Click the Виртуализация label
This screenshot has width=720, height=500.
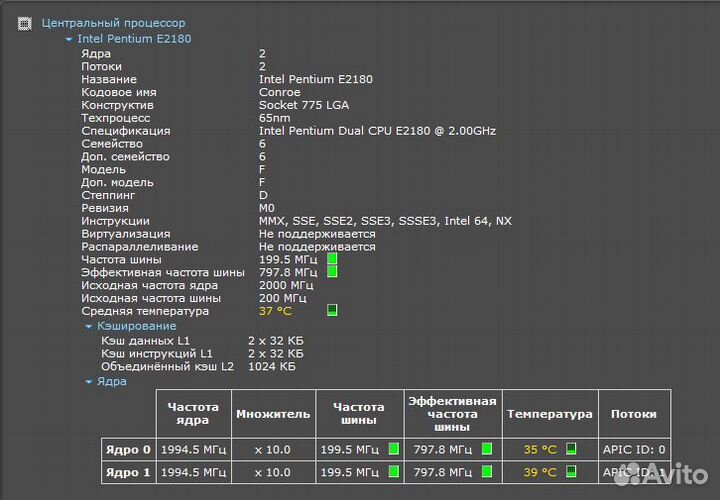126,234
